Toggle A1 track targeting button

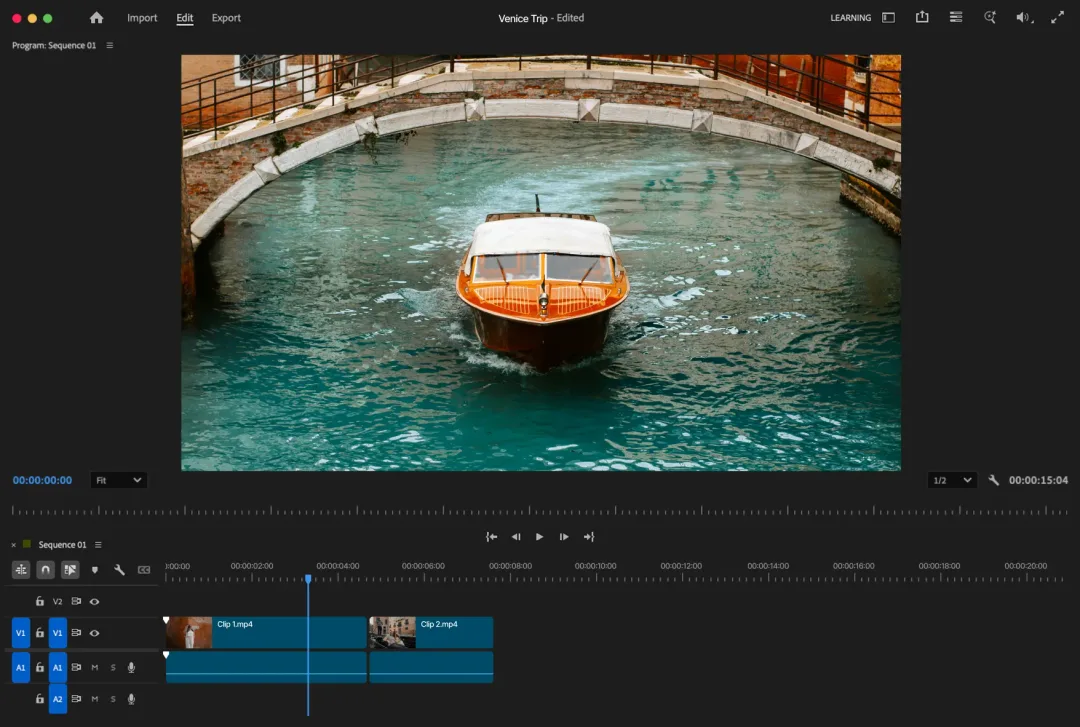point(58,668)
